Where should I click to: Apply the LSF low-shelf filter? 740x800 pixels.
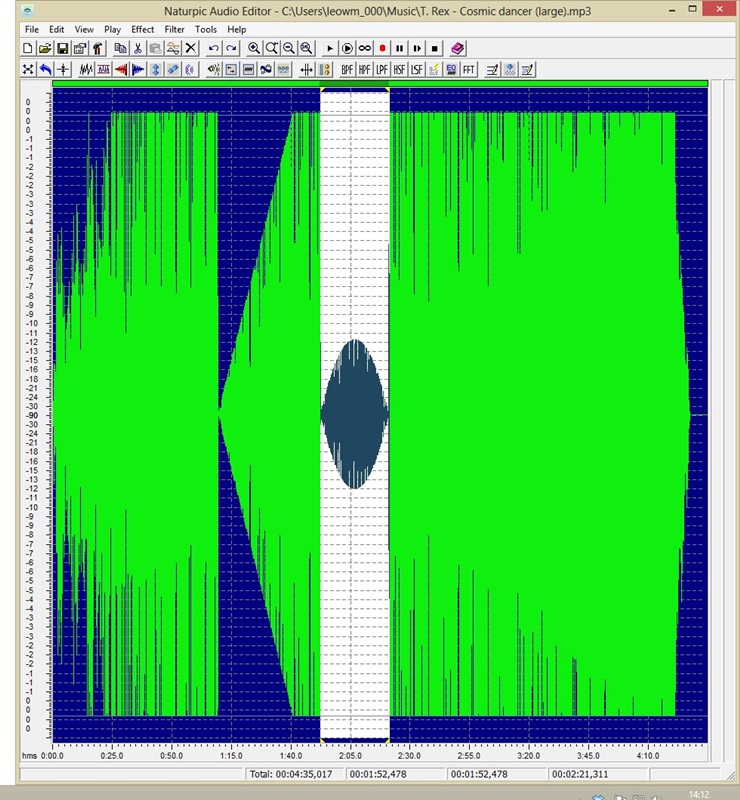(417, 69)
